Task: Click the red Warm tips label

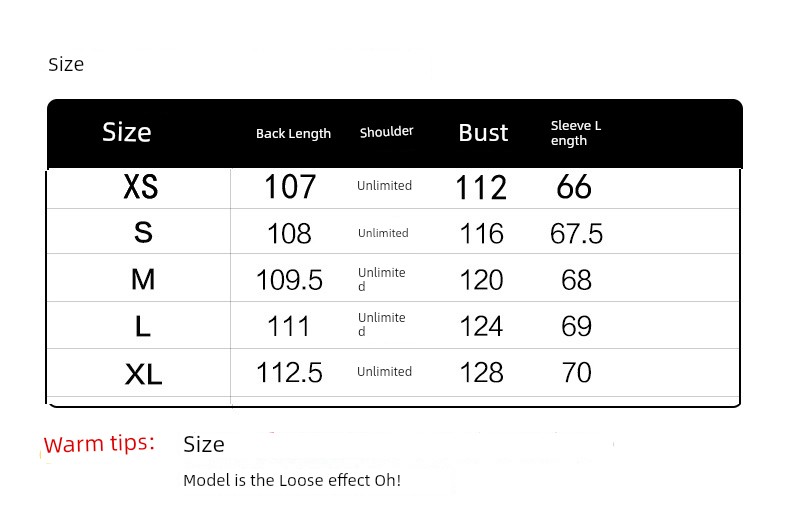Action: pyautogui.click(x=99, y=444)
